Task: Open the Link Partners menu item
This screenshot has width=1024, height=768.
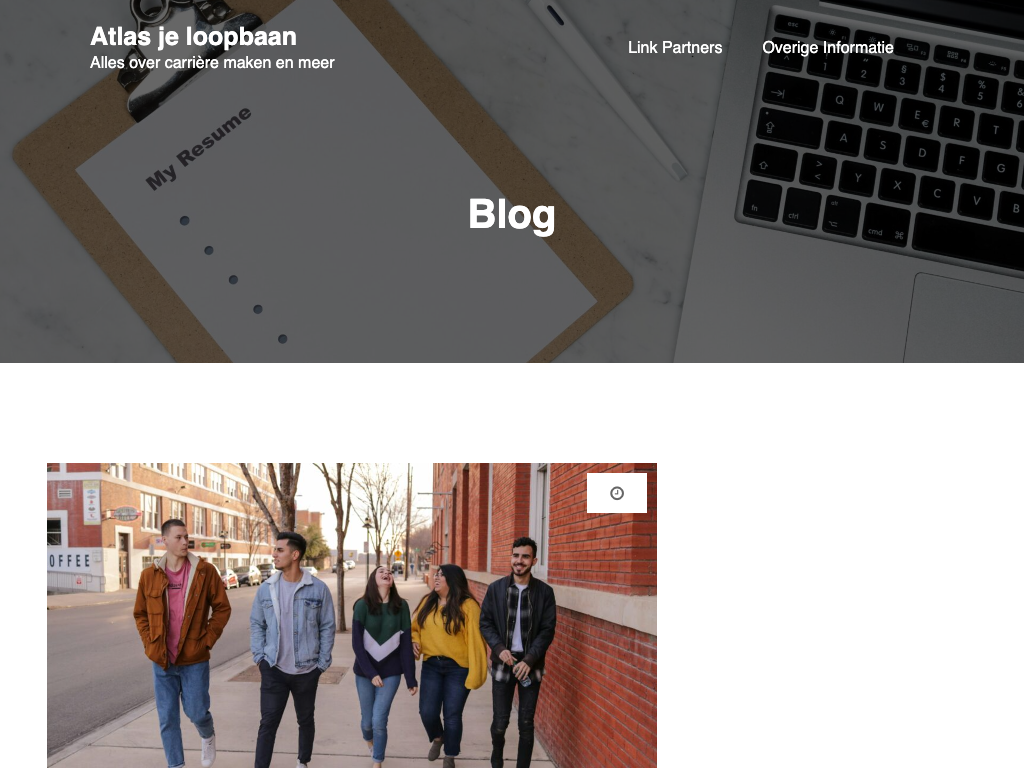Action: click(x=675, y=48)
